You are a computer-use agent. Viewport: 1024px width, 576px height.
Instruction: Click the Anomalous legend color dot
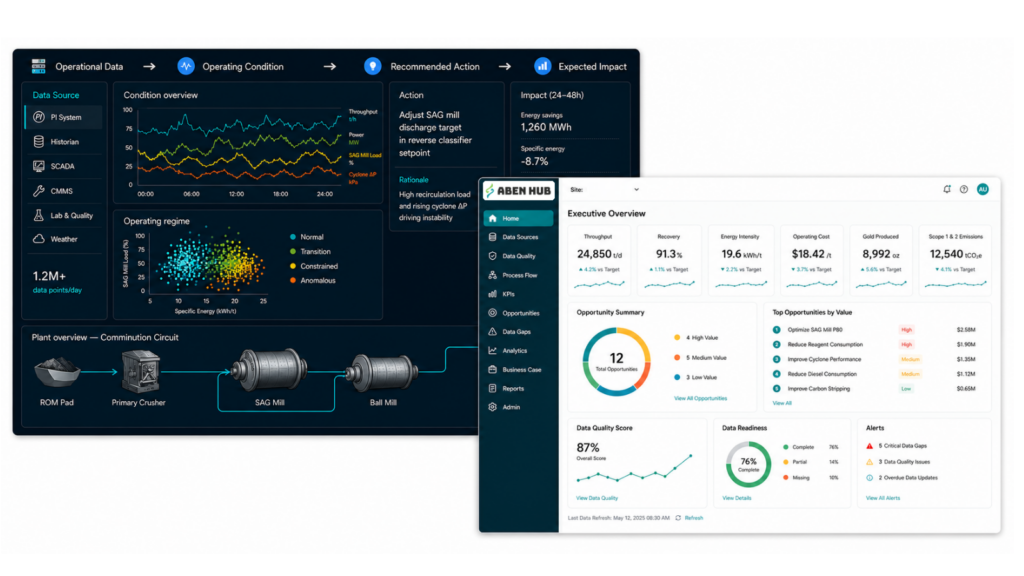(293, 281)
